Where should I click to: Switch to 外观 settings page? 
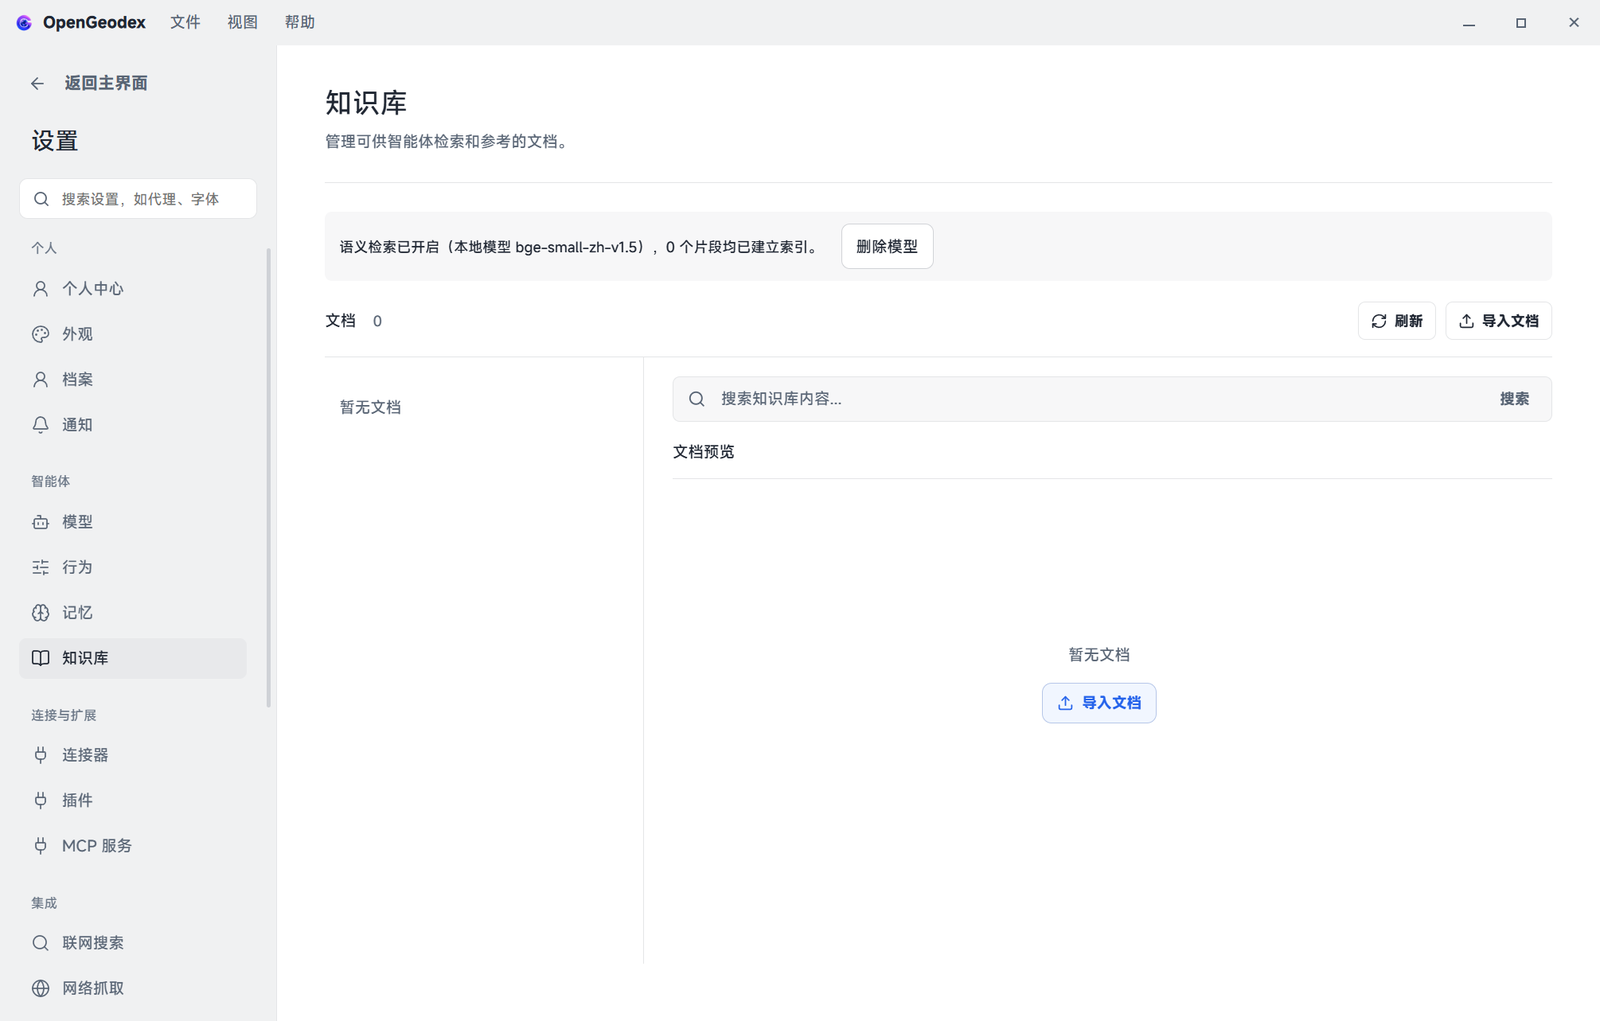point(133,334)
